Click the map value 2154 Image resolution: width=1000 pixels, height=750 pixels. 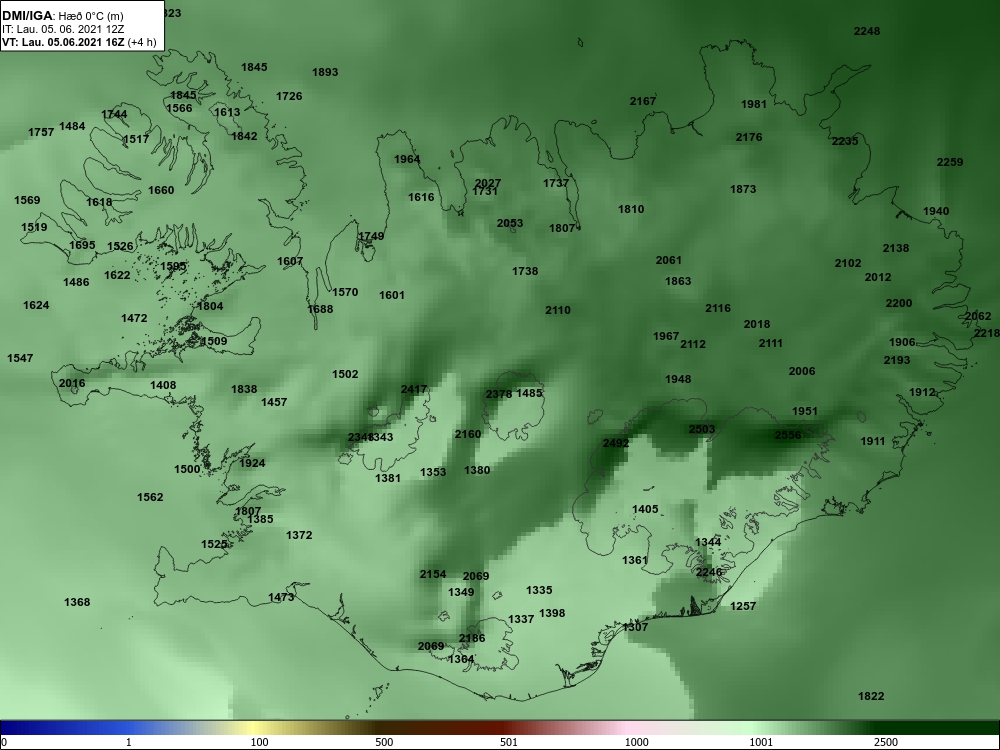click(432, 574)
